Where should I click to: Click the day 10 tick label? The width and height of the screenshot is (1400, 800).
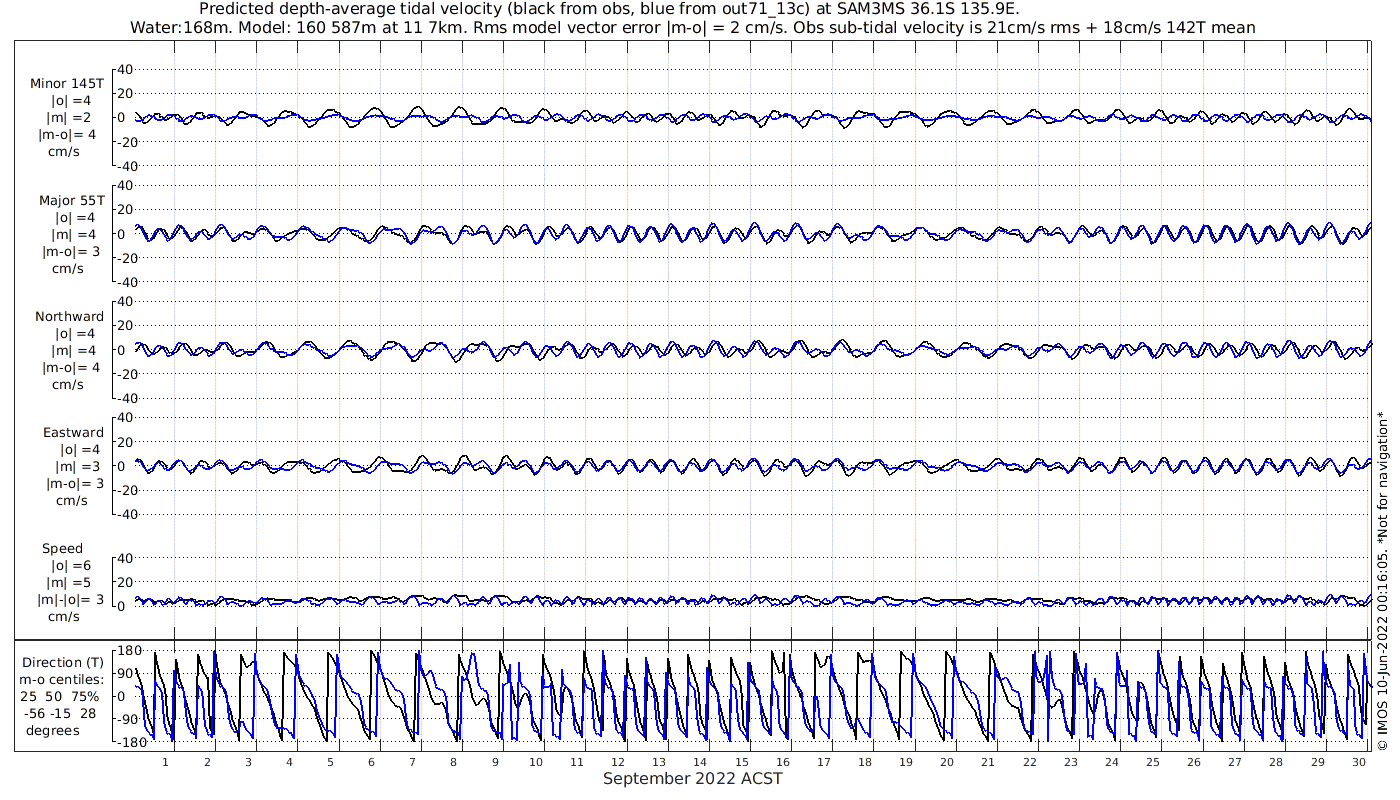tap(536, 762)
